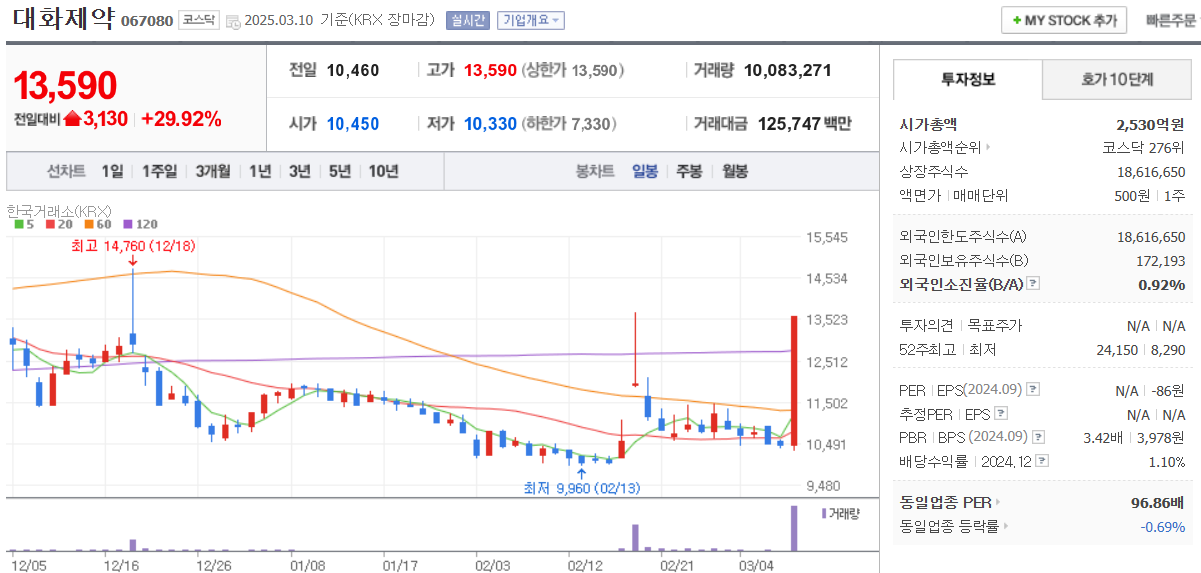Click the 동일업종 등락률 value -0.69%
The width and height of the screenshot is (1201, 573).
point(1163,526)
